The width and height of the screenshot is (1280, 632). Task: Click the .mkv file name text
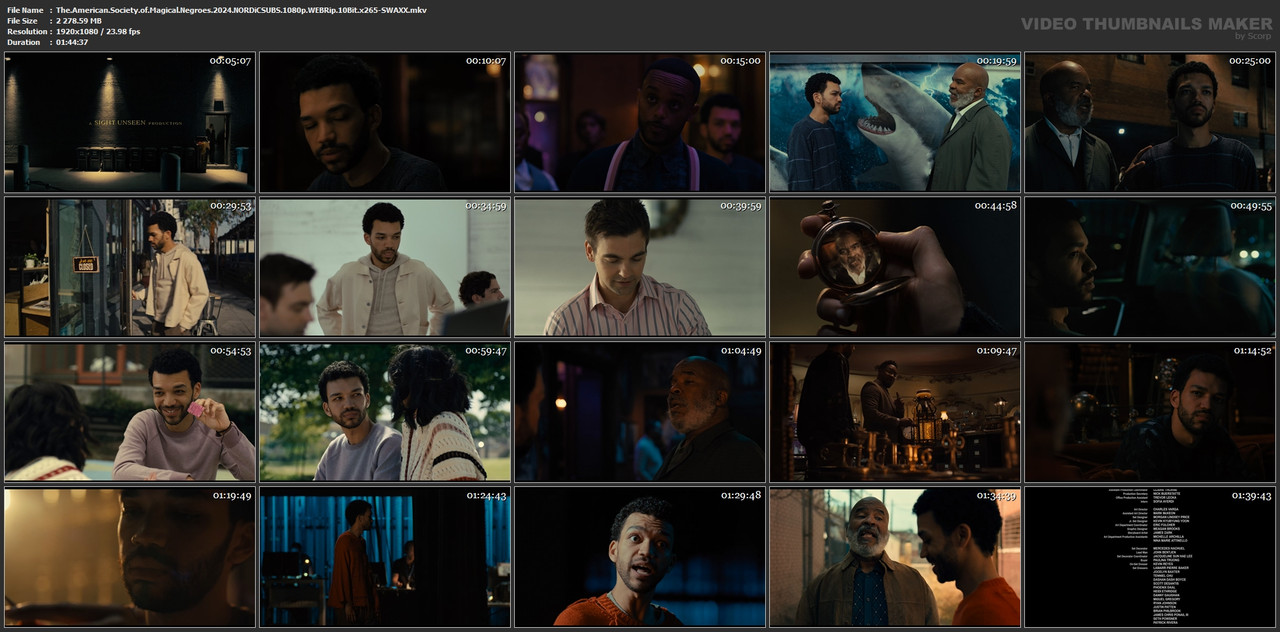tap(241, 10)
